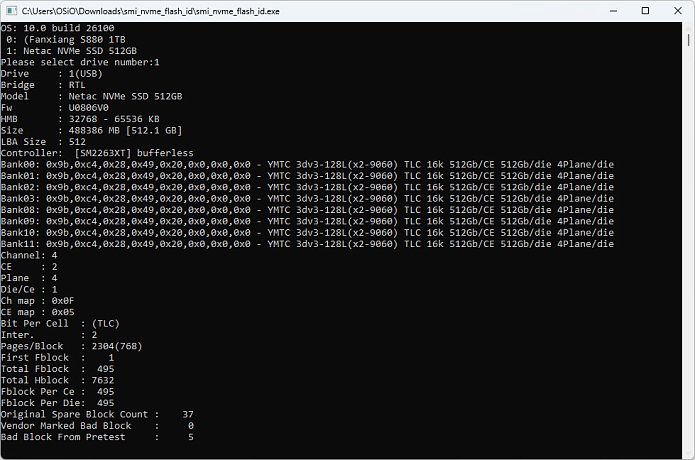Click the console app icon in title bar

pyautogui.click(x=11, y=10)
